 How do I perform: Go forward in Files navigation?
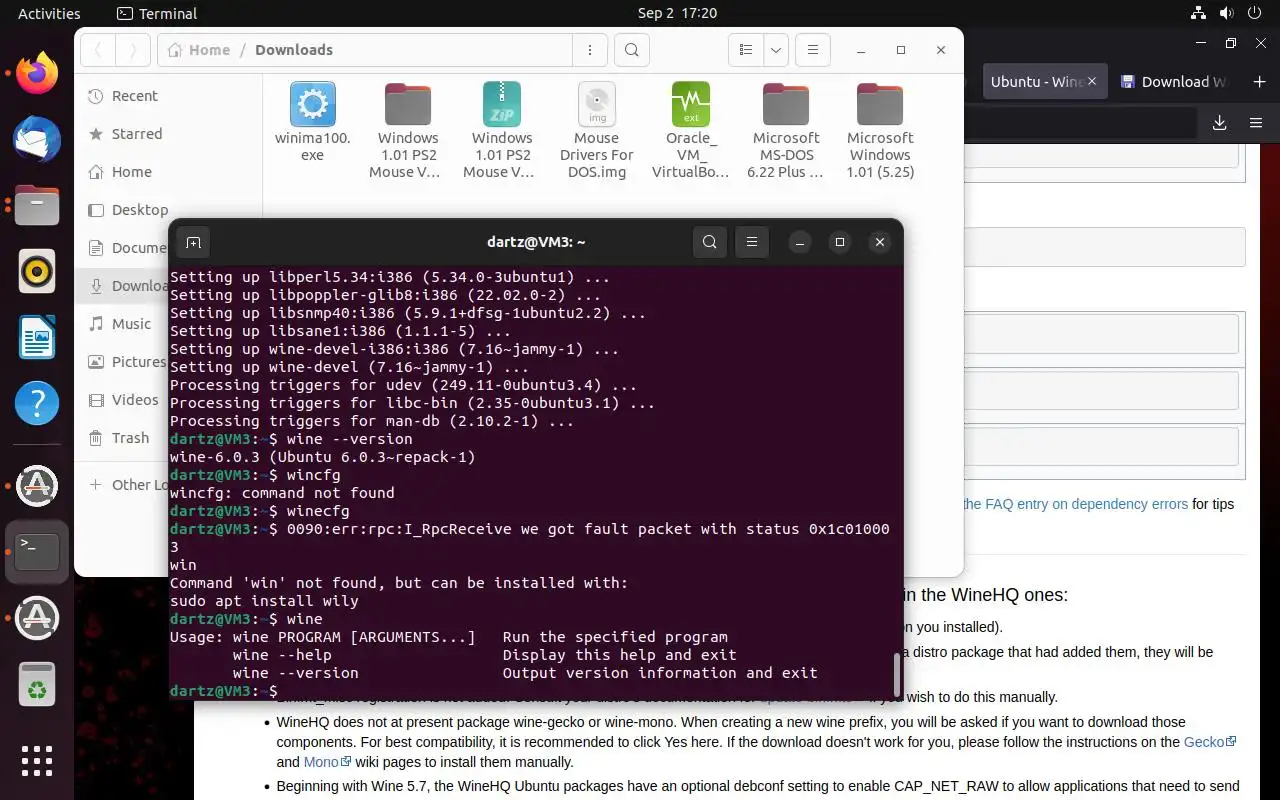133,50
